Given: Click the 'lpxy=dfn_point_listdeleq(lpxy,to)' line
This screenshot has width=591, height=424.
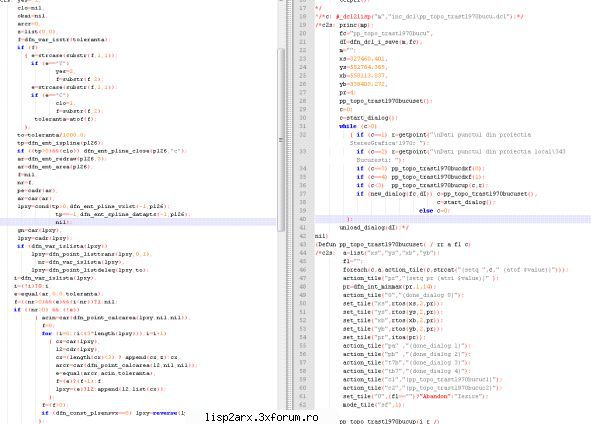Looking at the screenshot, I should point(90,270).
